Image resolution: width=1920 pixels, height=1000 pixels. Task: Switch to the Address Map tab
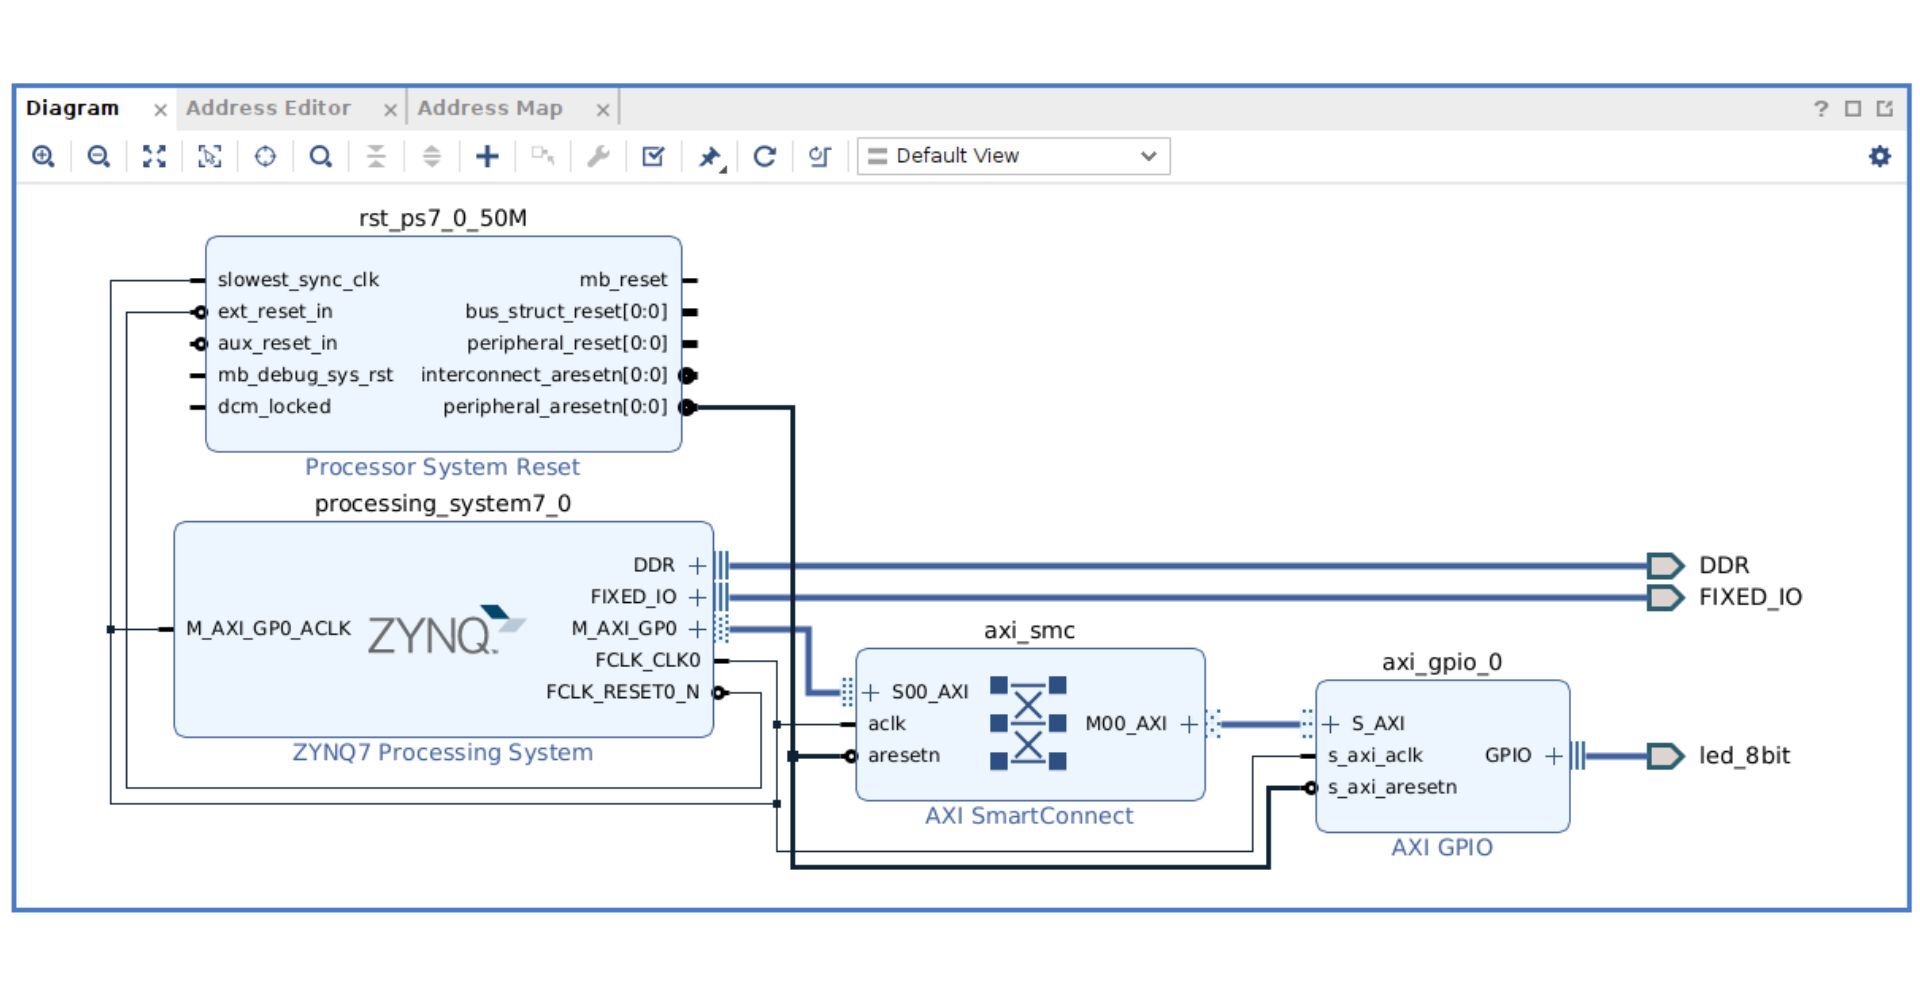click(x=490, y=108)
